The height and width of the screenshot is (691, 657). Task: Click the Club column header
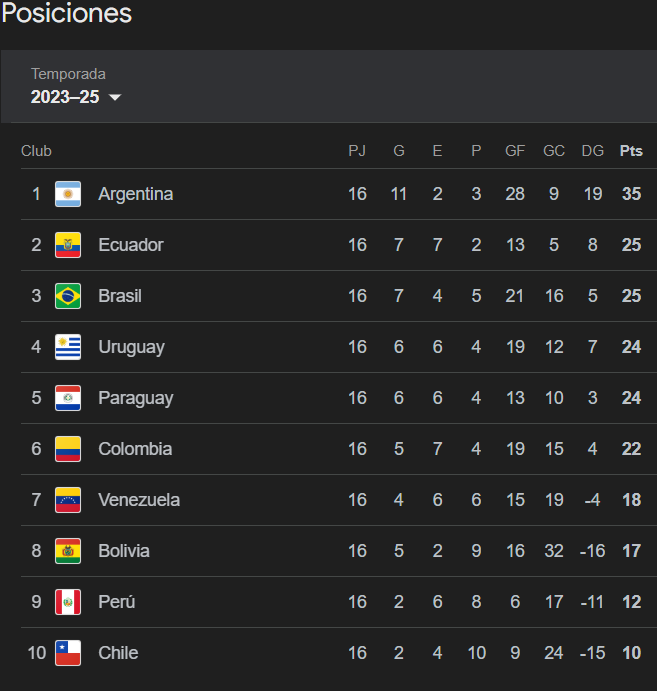tap(36, 151)
